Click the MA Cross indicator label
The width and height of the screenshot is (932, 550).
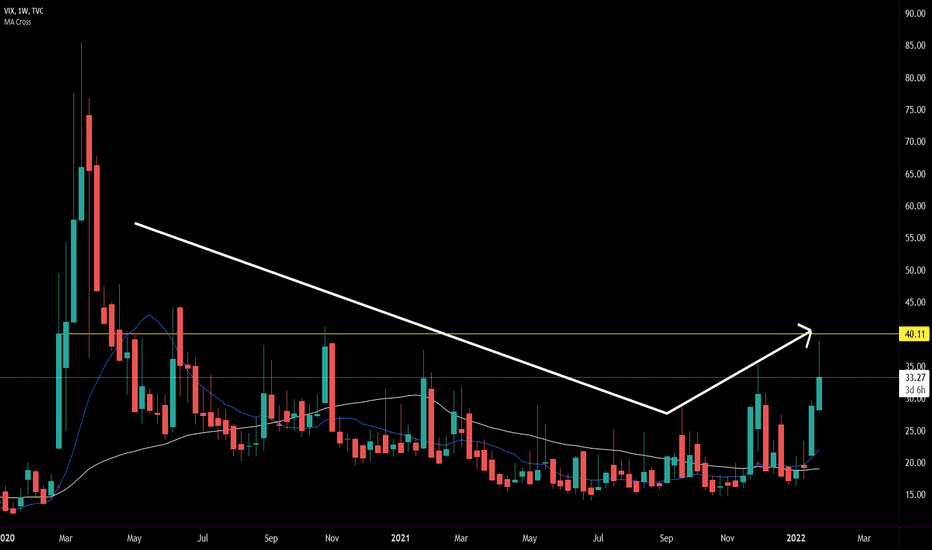pos(17,22)
